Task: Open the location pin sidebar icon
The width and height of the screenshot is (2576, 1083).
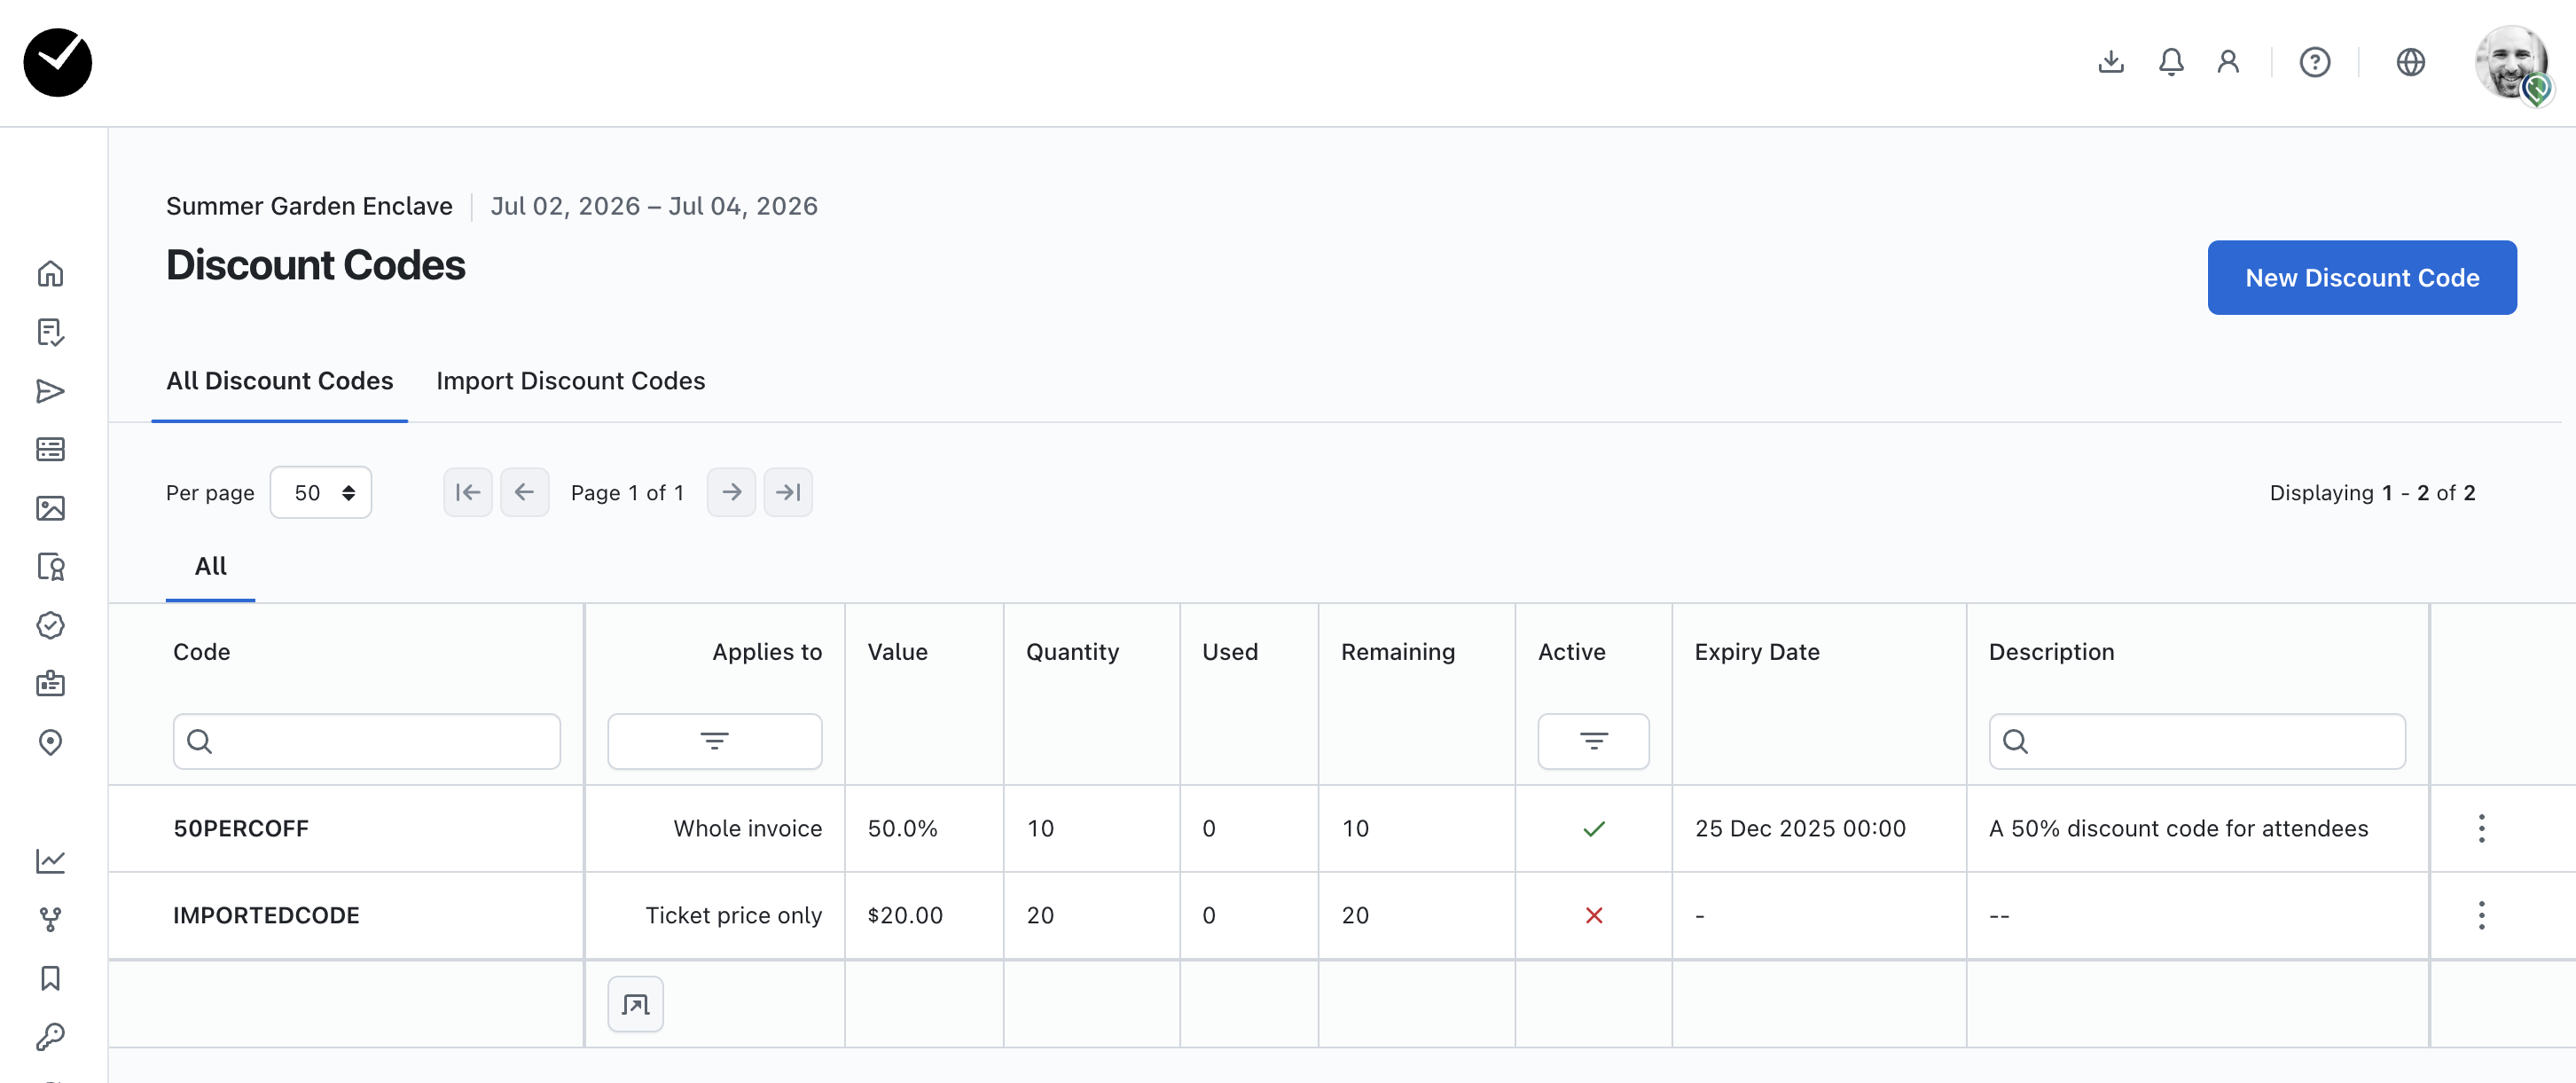Action: click(x=50, y=742)
